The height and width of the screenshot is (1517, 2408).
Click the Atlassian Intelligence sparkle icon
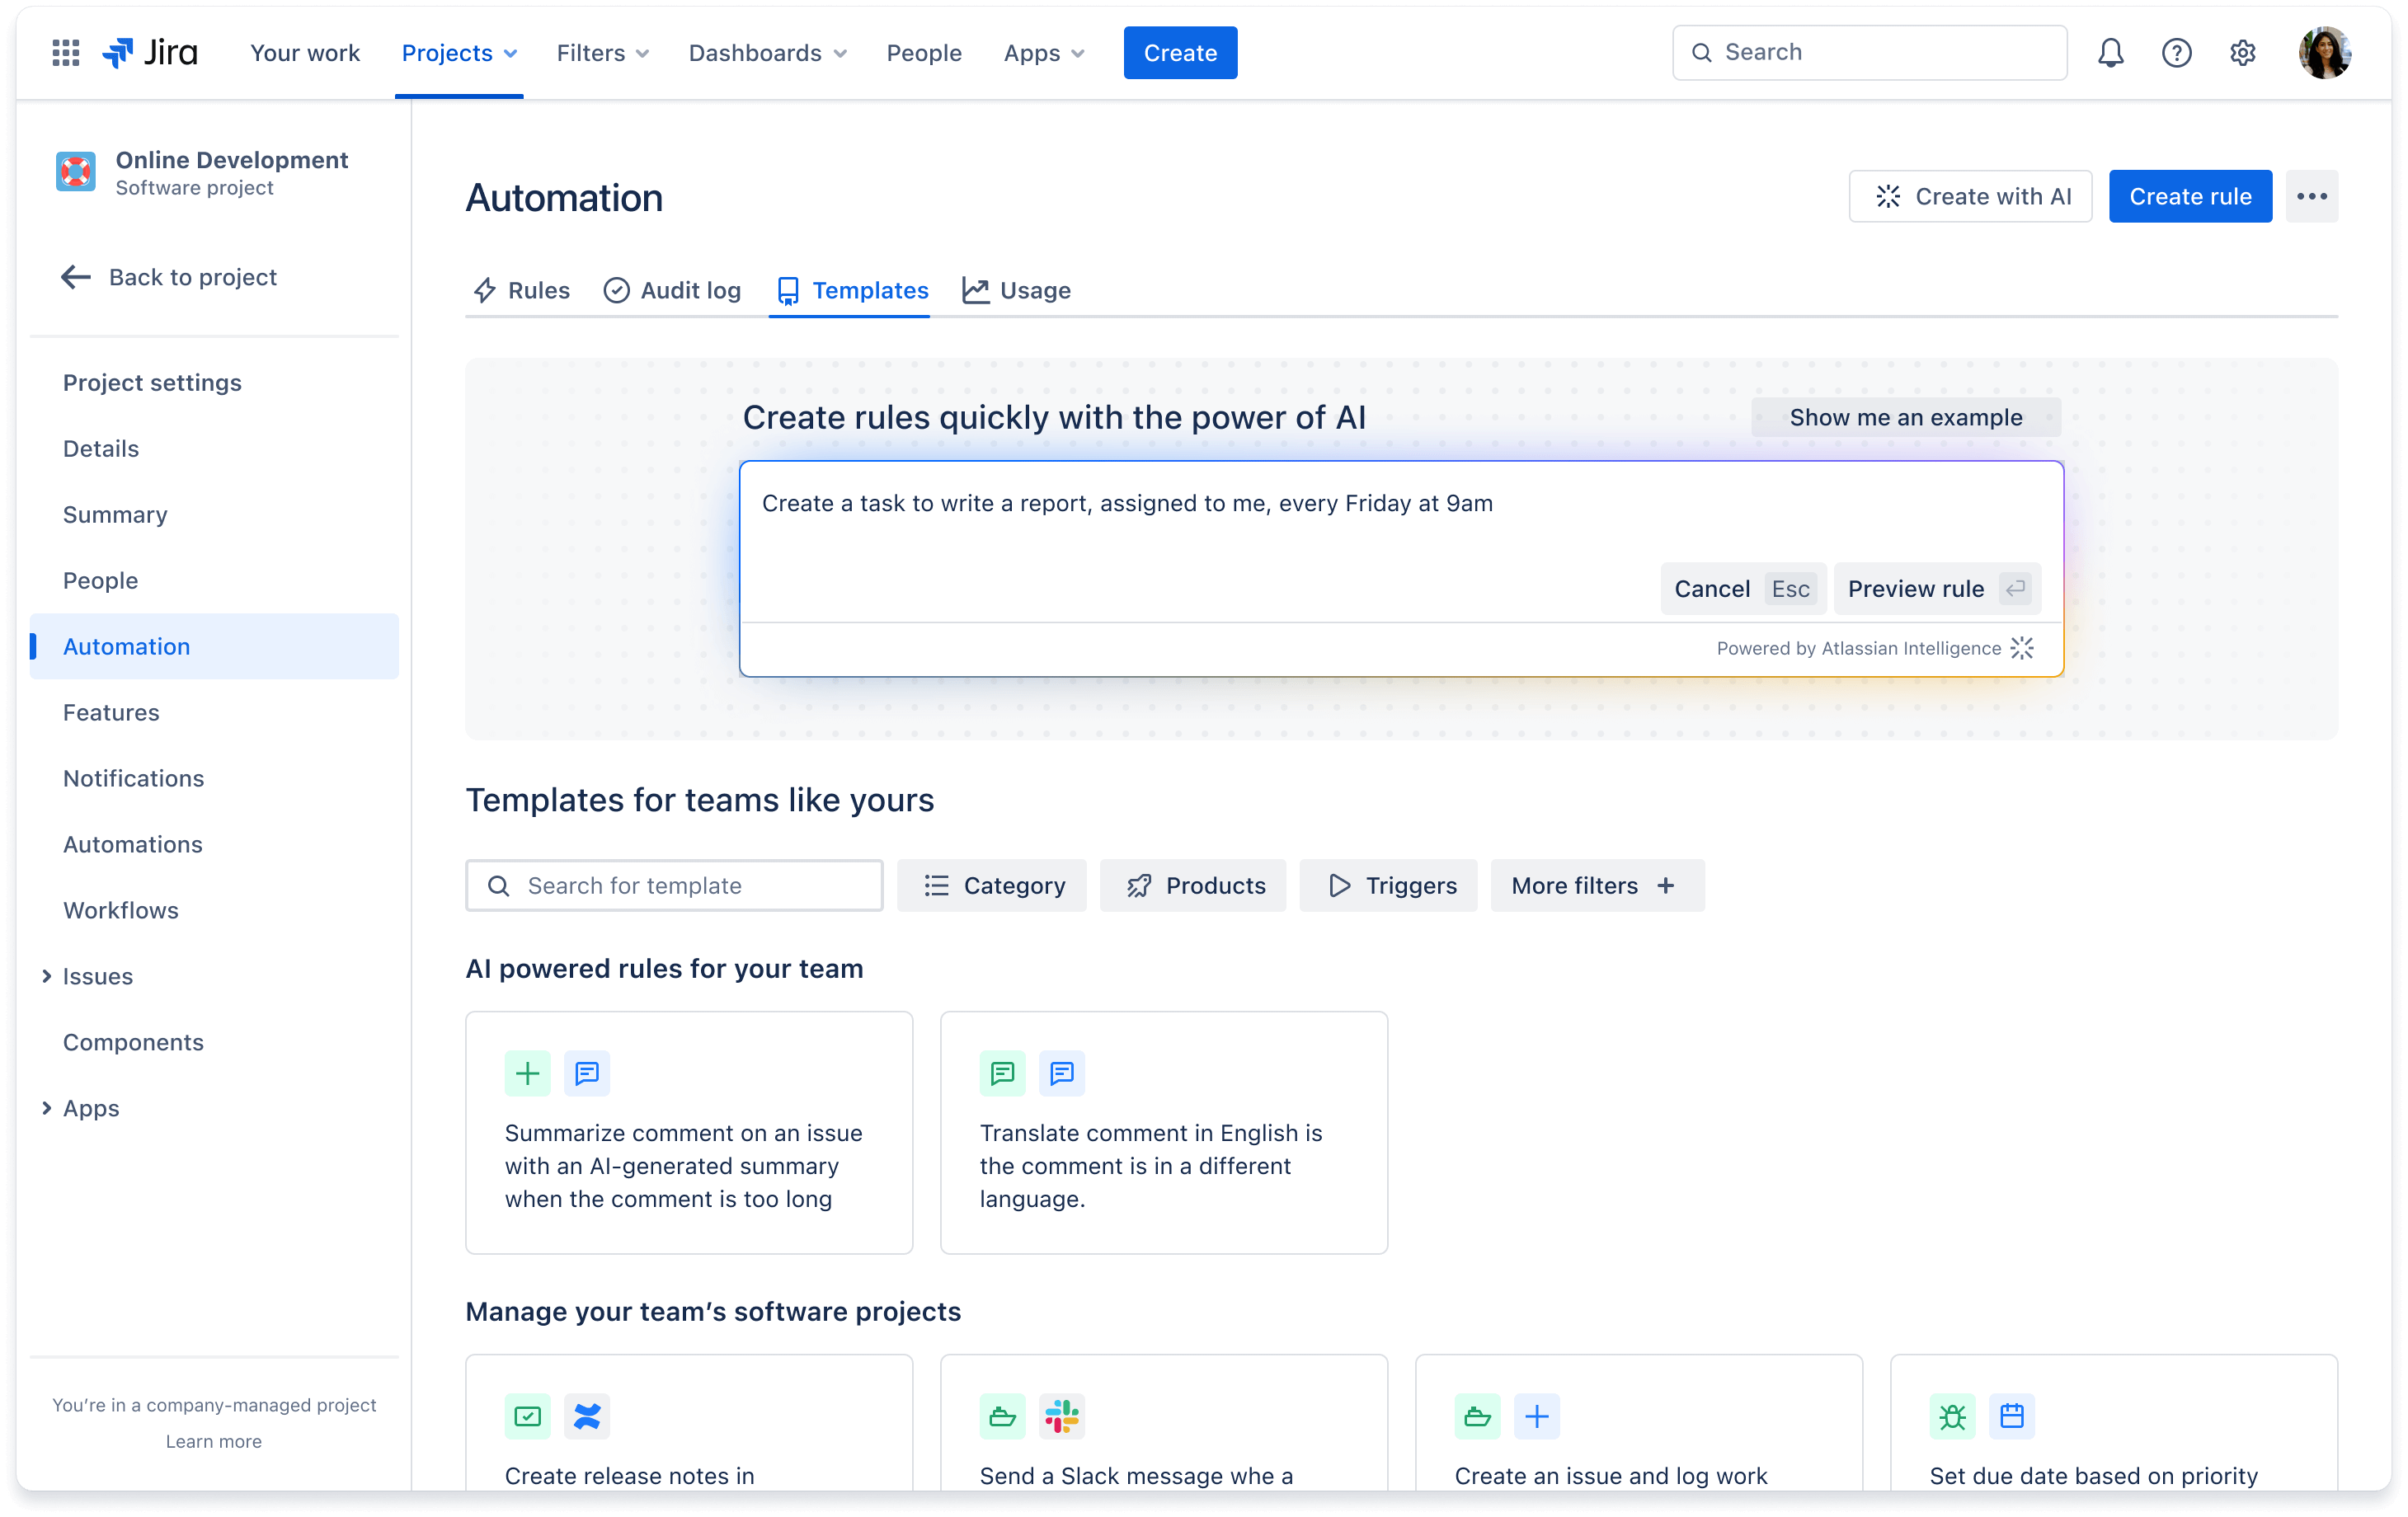tap(2023, 648)
